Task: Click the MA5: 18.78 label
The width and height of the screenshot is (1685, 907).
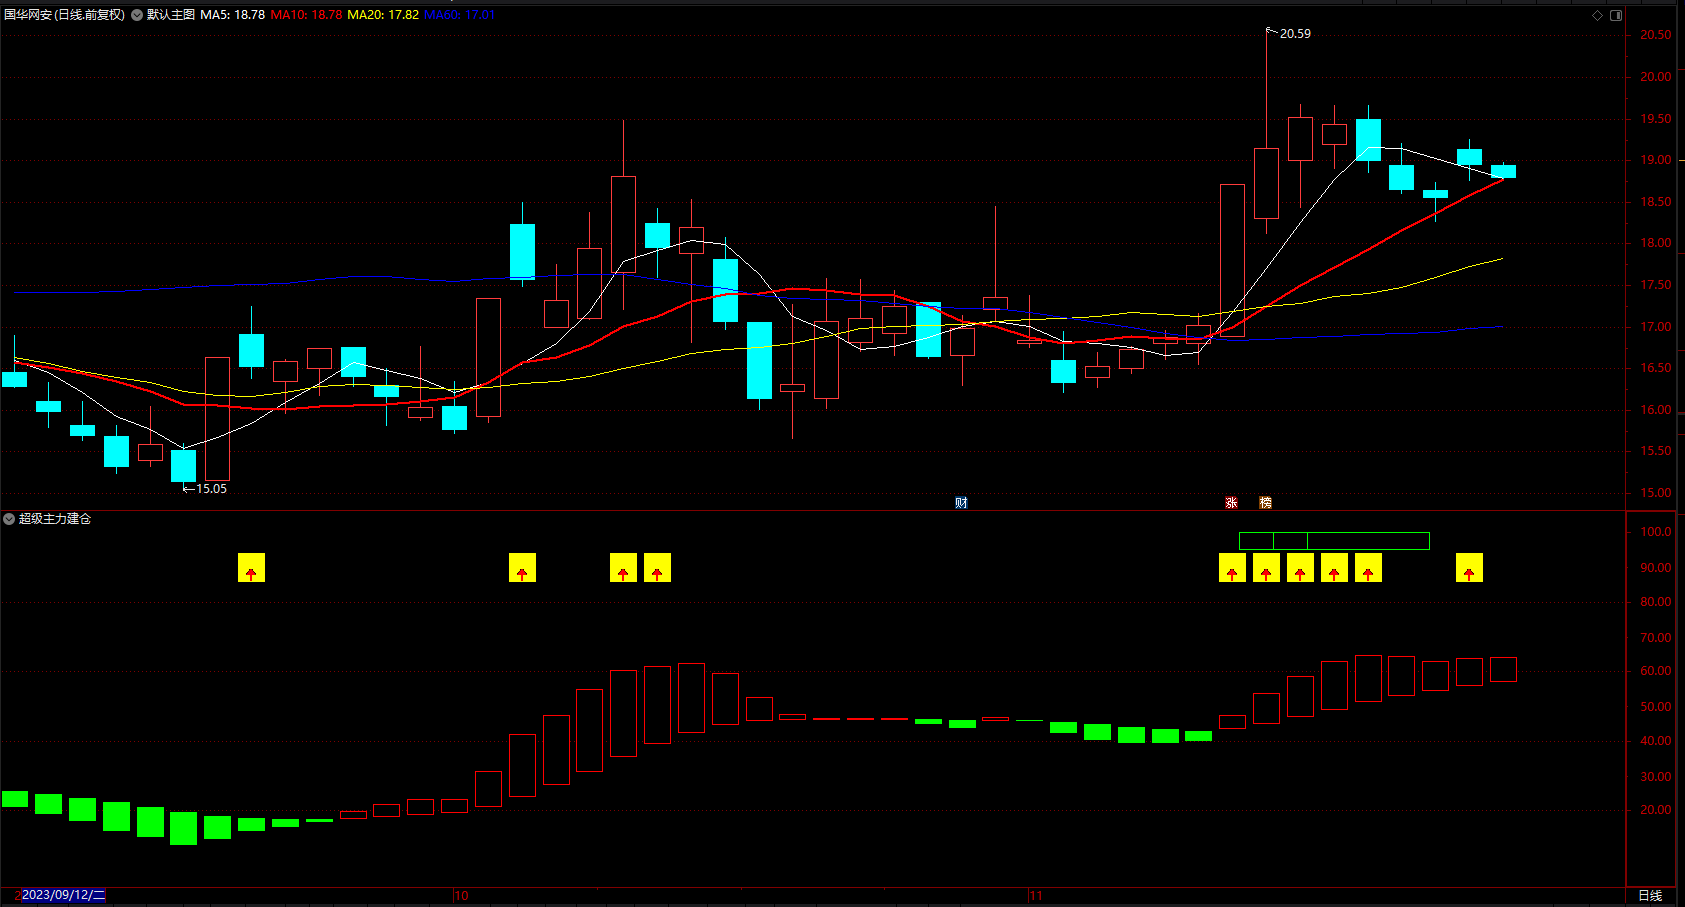Action: pos(232,15)
